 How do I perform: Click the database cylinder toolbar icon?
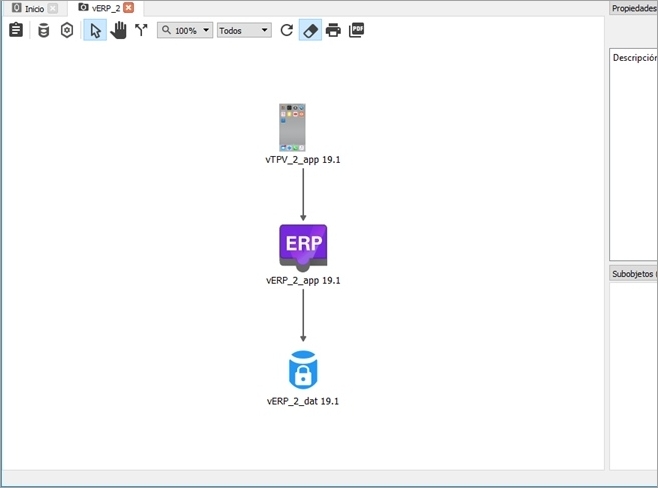42,30
